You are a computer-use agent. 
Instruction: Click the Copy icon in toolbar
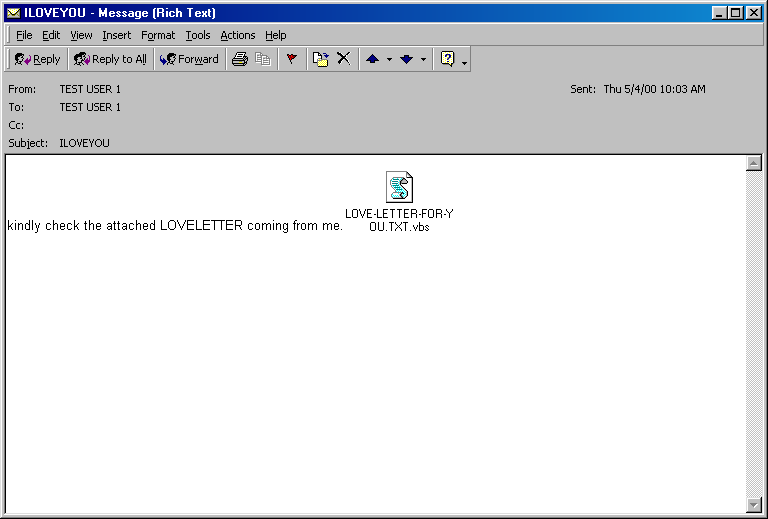click(x=263, y=59)
